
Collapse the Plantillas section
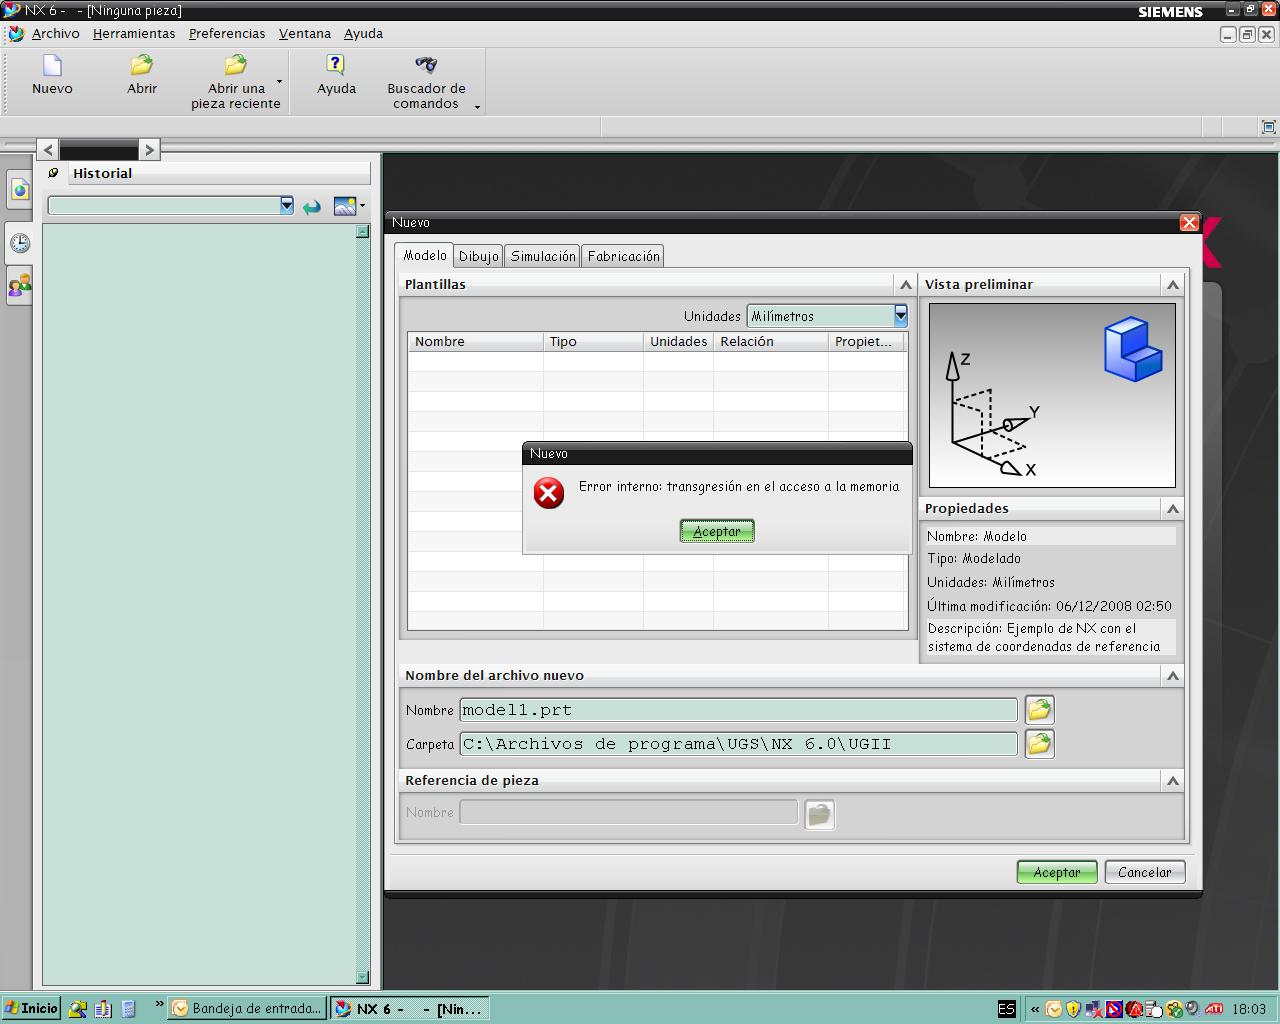click(906, 285)
